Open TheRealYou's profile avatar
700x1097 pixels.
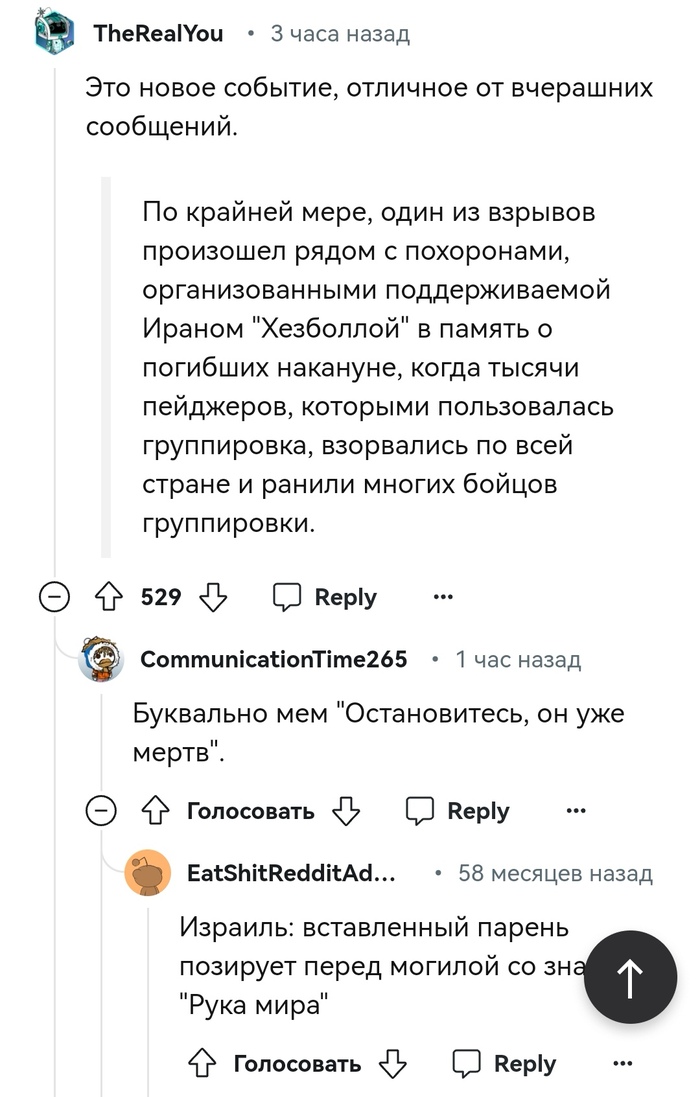click(x=52, y=33)
